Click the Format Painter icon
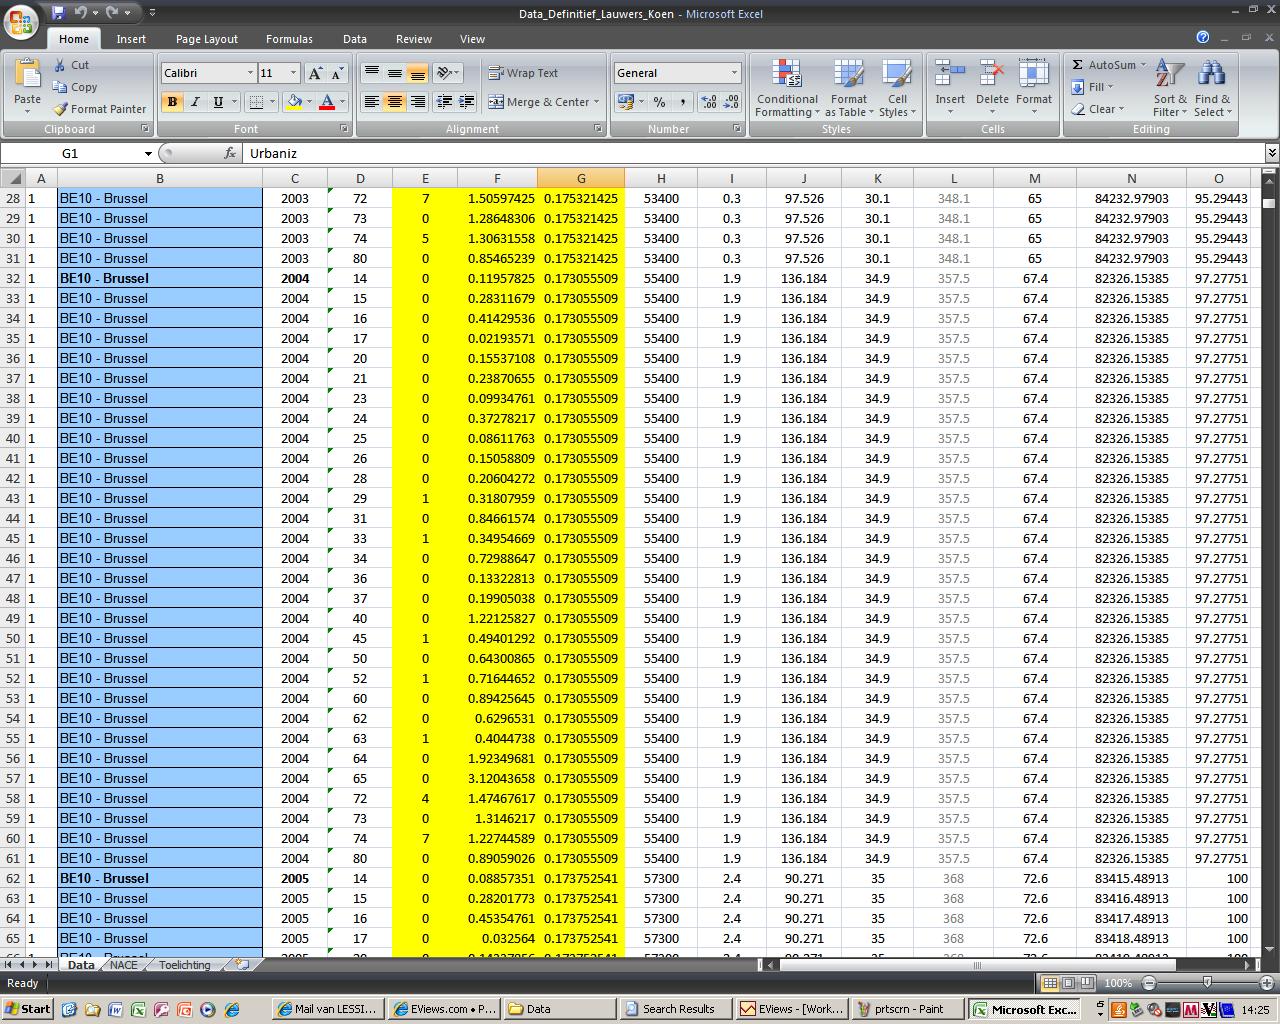Viewport: 1280px width, 1024px height. point(62,109)
